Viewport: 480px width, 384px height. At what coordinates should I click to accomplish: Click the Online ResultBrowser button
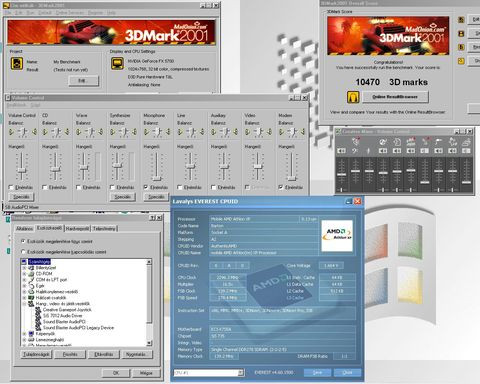tap(395, 97)
